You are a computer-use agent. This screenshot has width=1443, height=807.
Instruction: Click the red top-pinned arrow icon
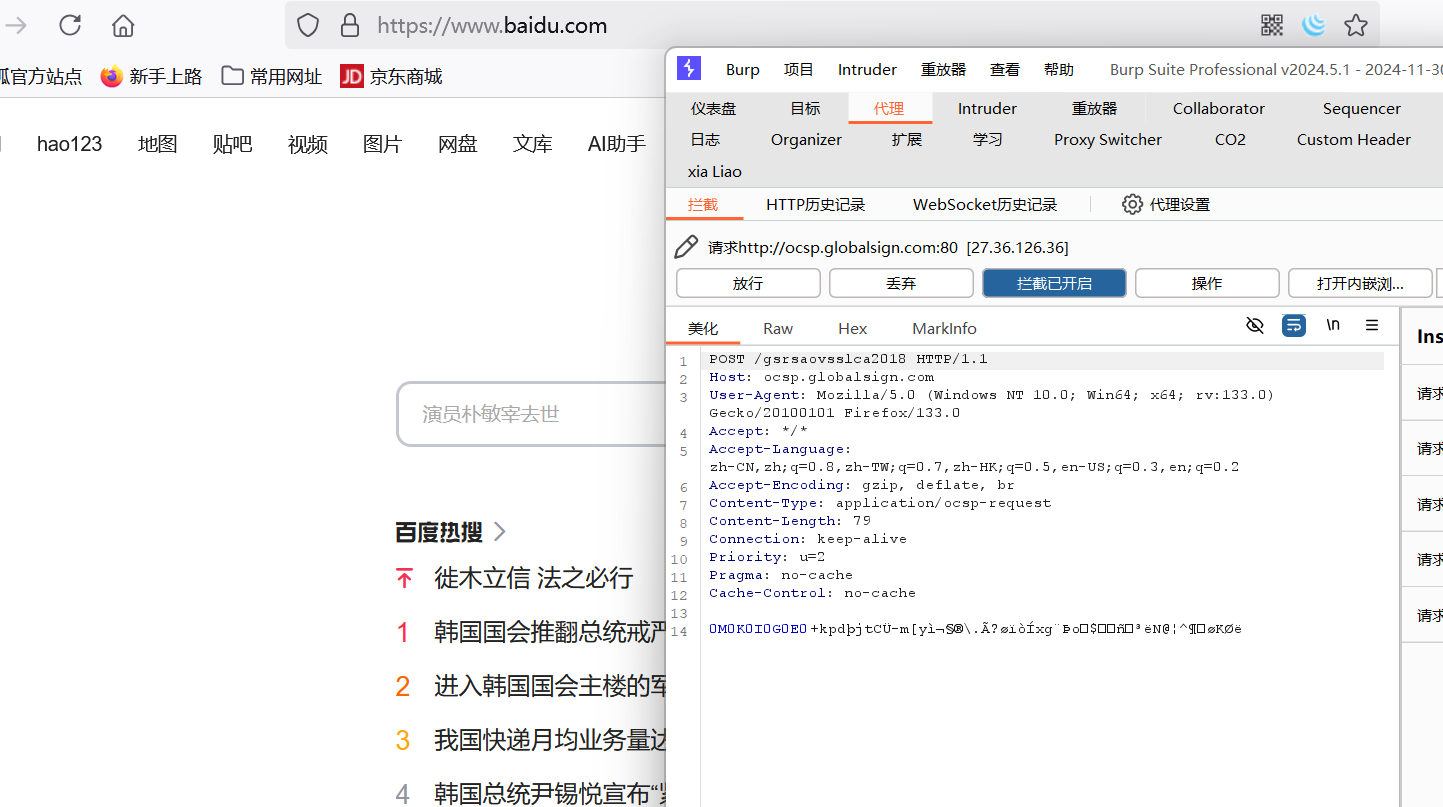(x=404, y=578)
